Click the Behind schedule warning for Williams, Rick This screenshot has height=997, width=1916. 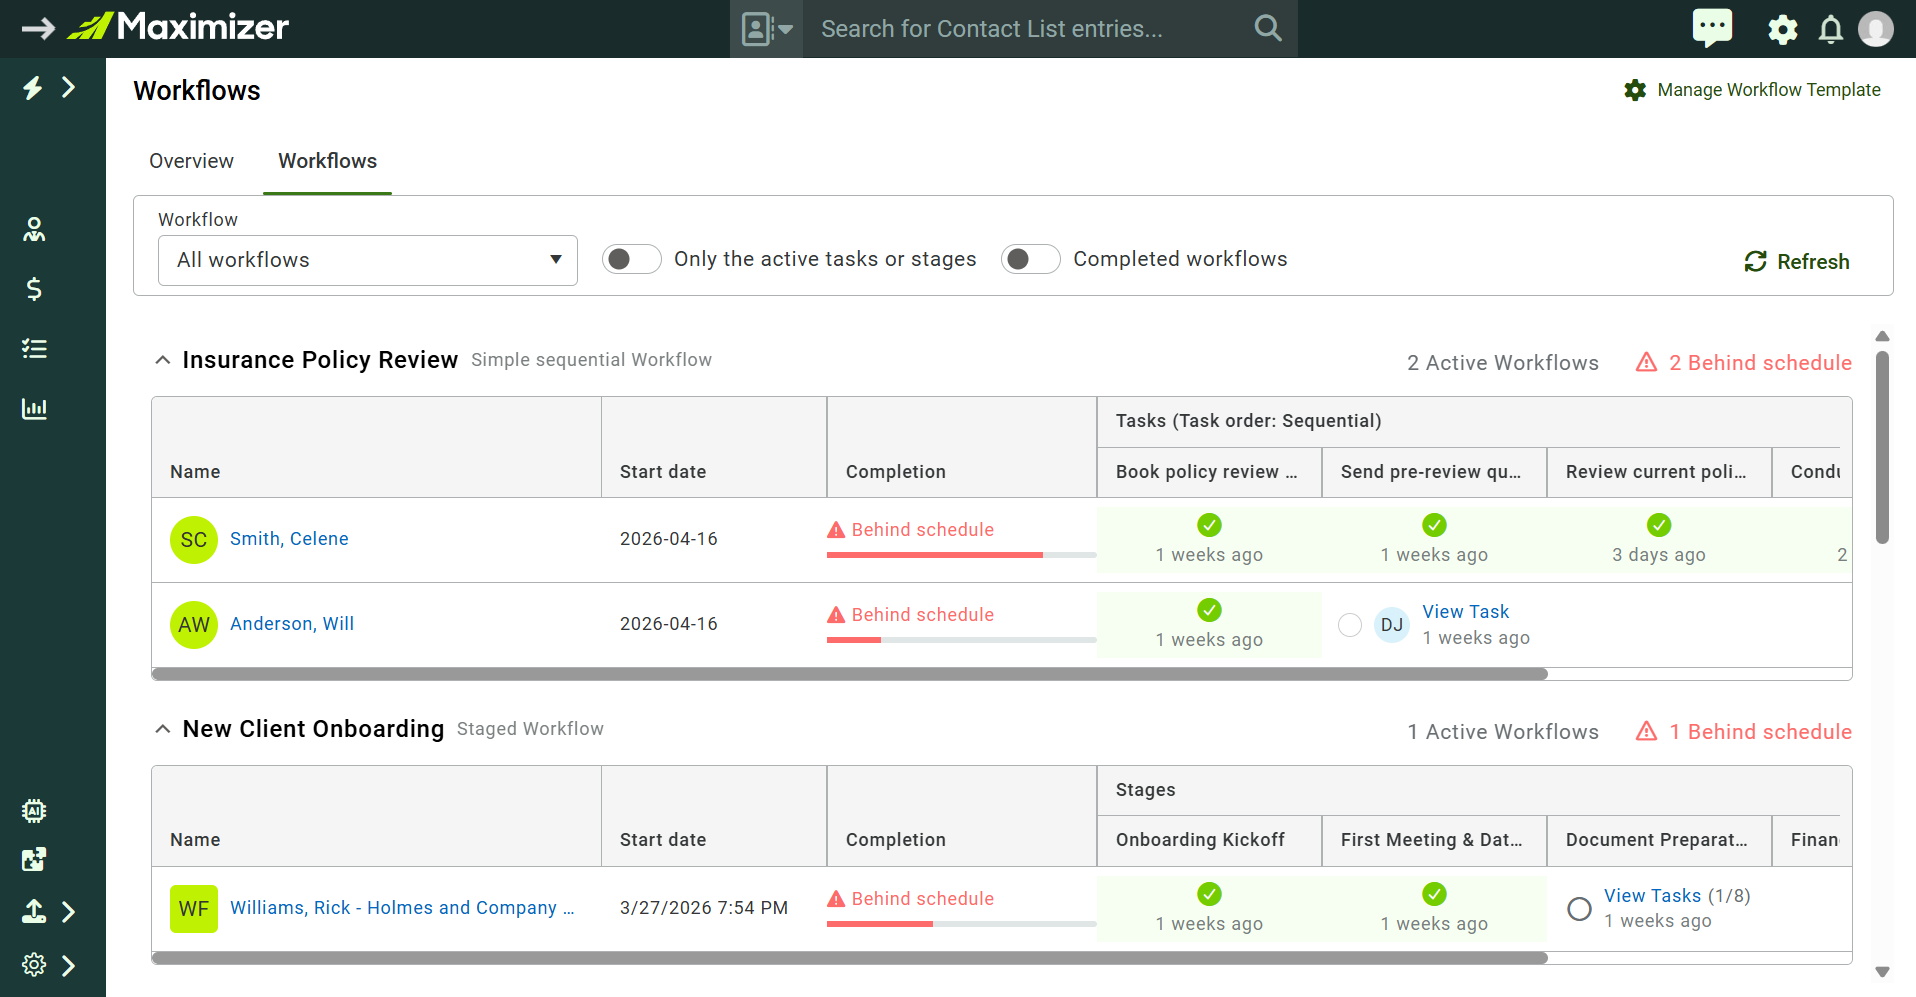[910, 899]
